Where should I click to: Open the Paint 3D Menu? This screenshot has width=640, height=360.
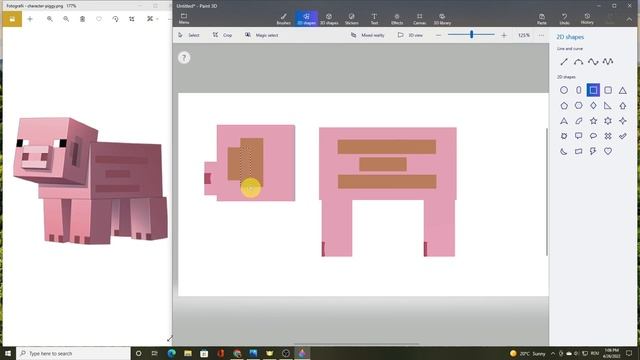click(x=184, y=18)
